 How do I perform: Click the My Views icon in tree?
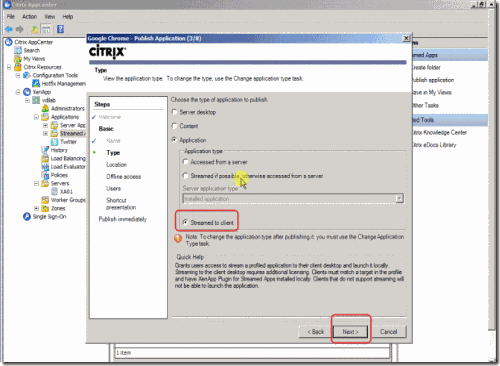18,59
